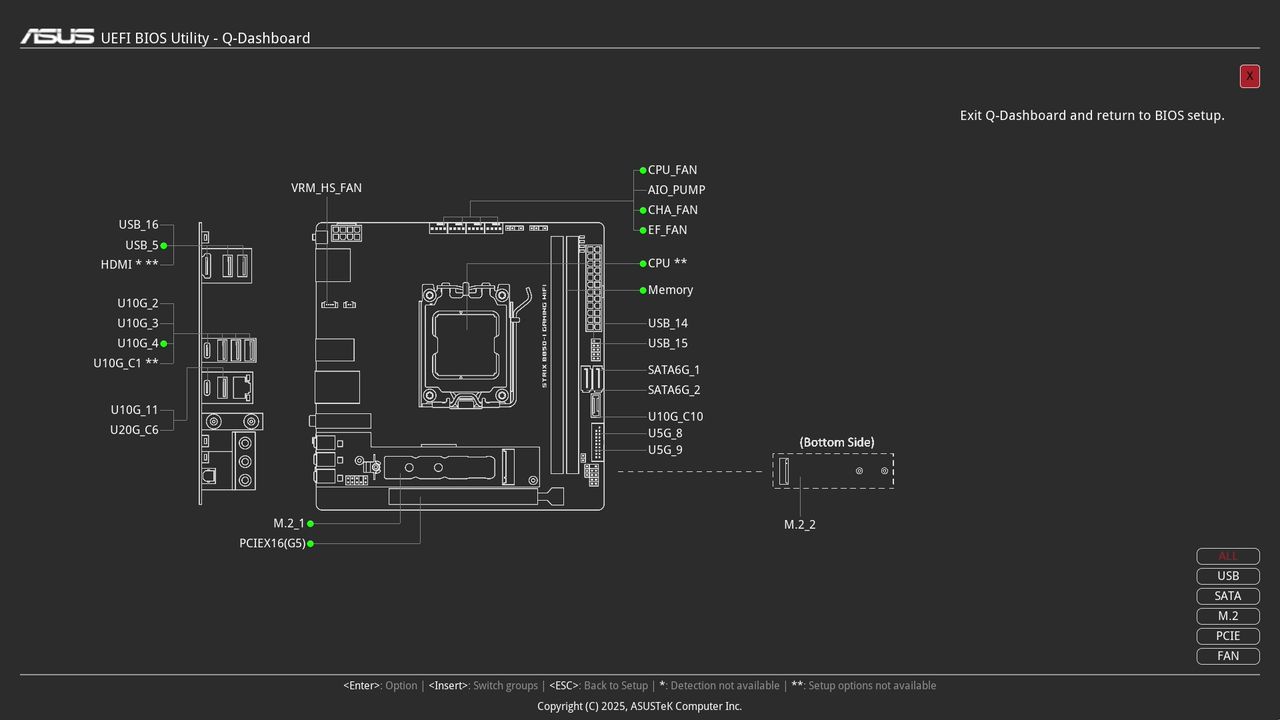Image resolution: width=1280 pixels, height=720 pixels.
Task: Select the U20G_C6 rear port
Action: [x=134, y=429]
